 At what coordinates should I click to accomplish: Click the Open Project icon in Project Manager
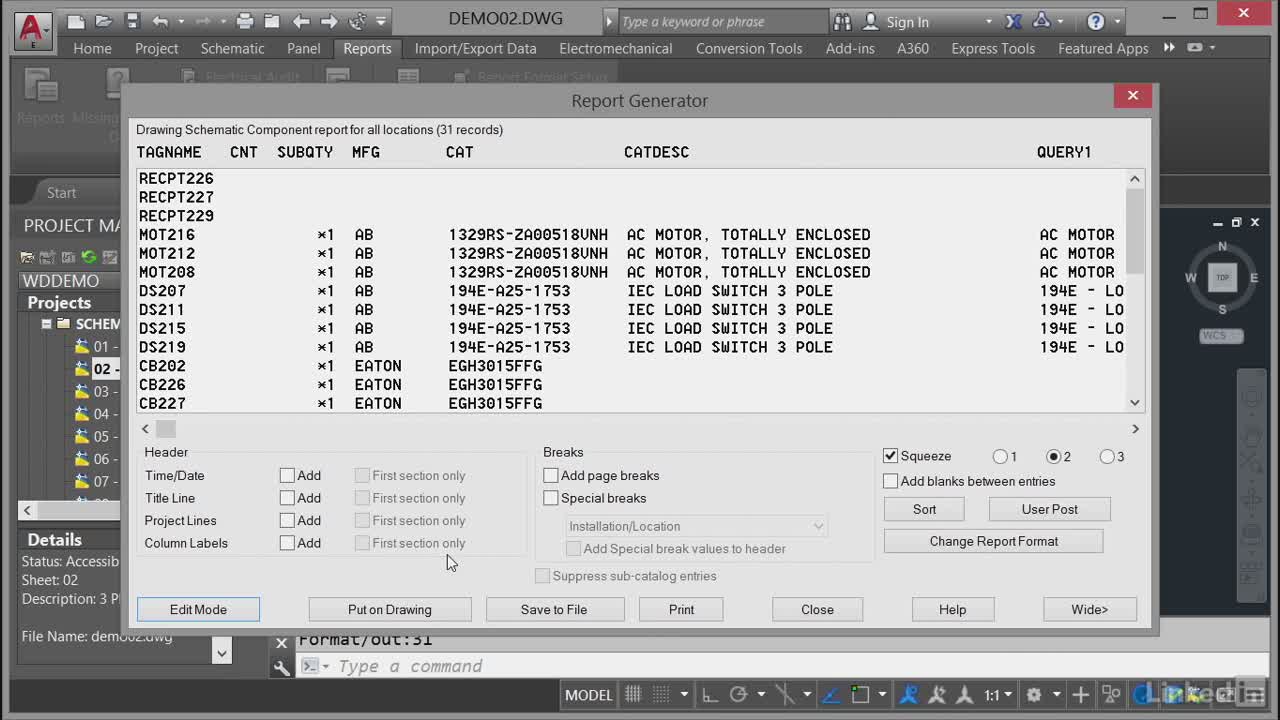28,257
